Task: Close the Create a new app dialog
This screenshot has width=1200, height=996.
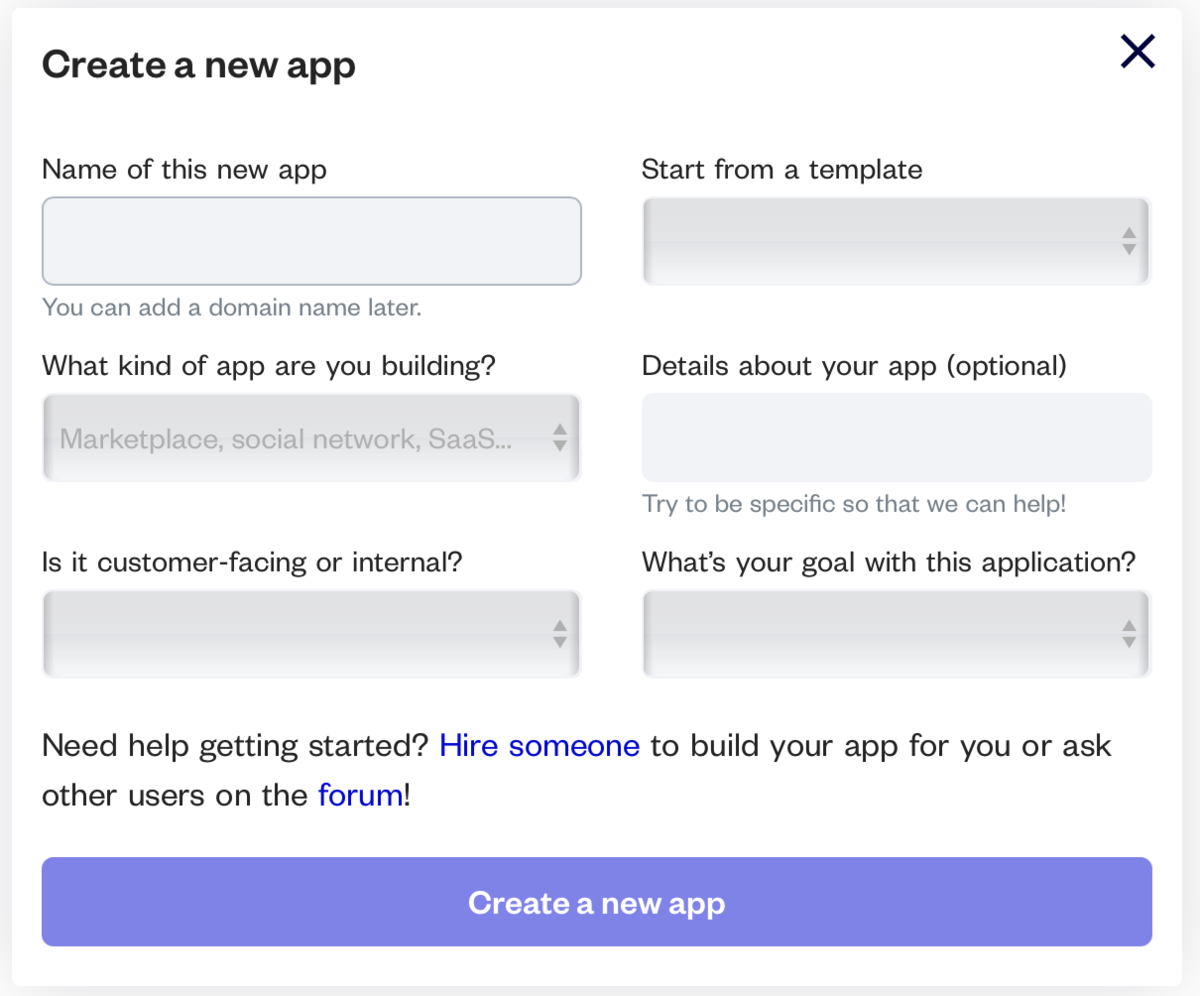Action: coord(1137,51)
